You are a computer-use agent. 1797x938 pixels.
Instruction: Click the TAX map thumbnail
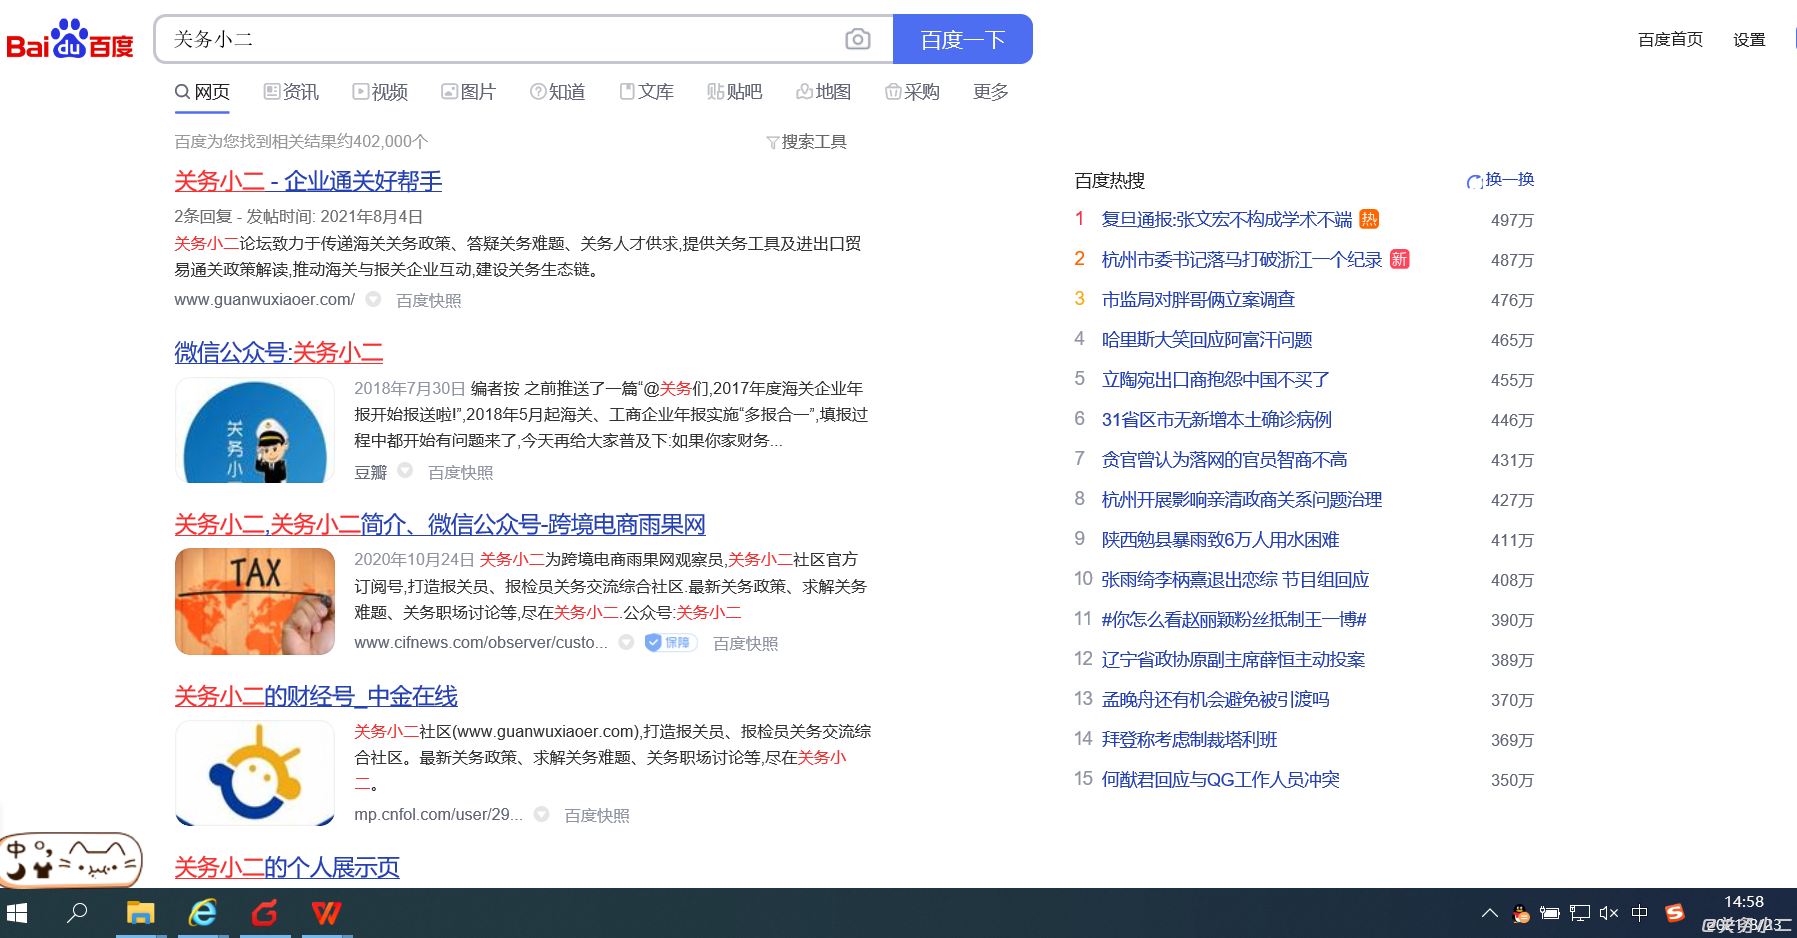click(255, 602)
